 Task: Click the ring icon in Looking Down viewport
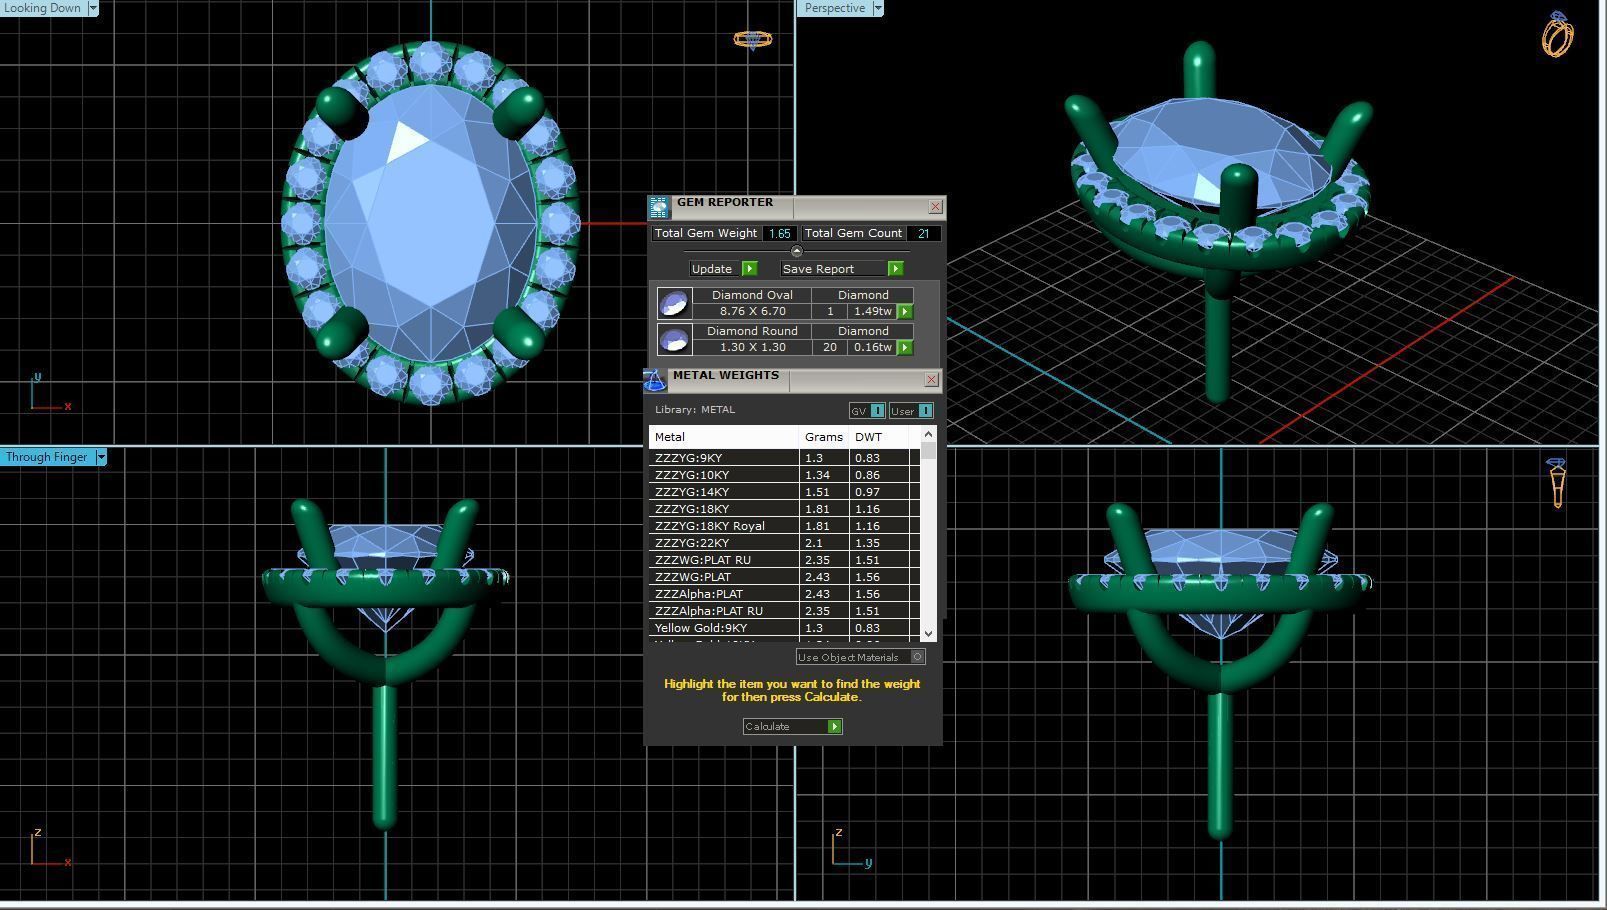point(752,39)
